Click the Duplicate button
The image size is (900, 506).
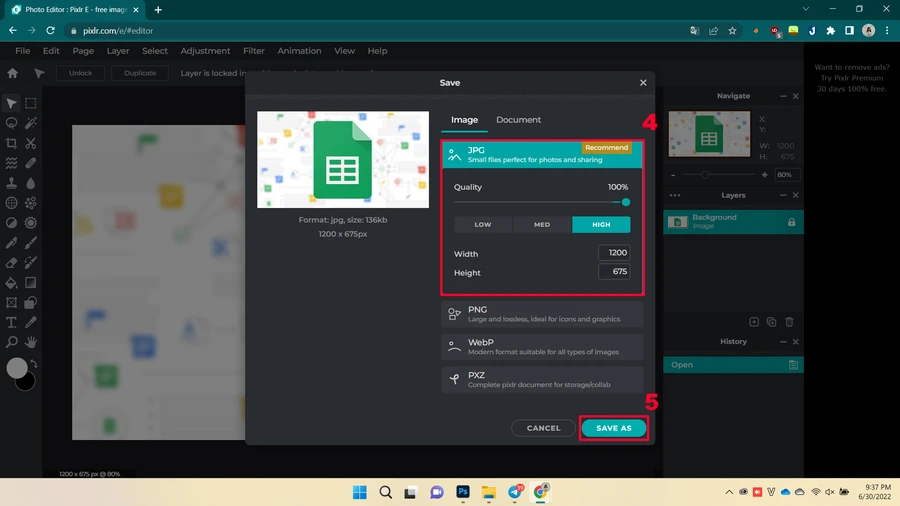pos(140,73)
